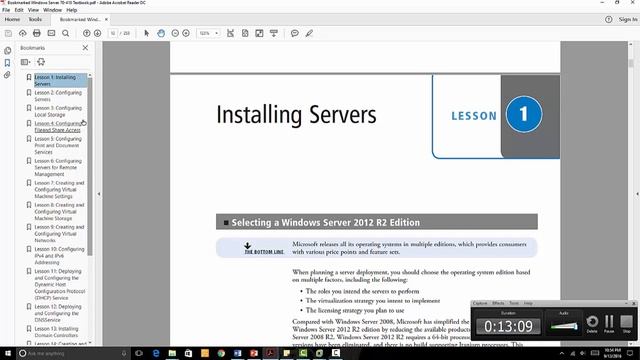Open the find text magnifier icon
The image size is (640, 360).
click(x=65, y=33)
